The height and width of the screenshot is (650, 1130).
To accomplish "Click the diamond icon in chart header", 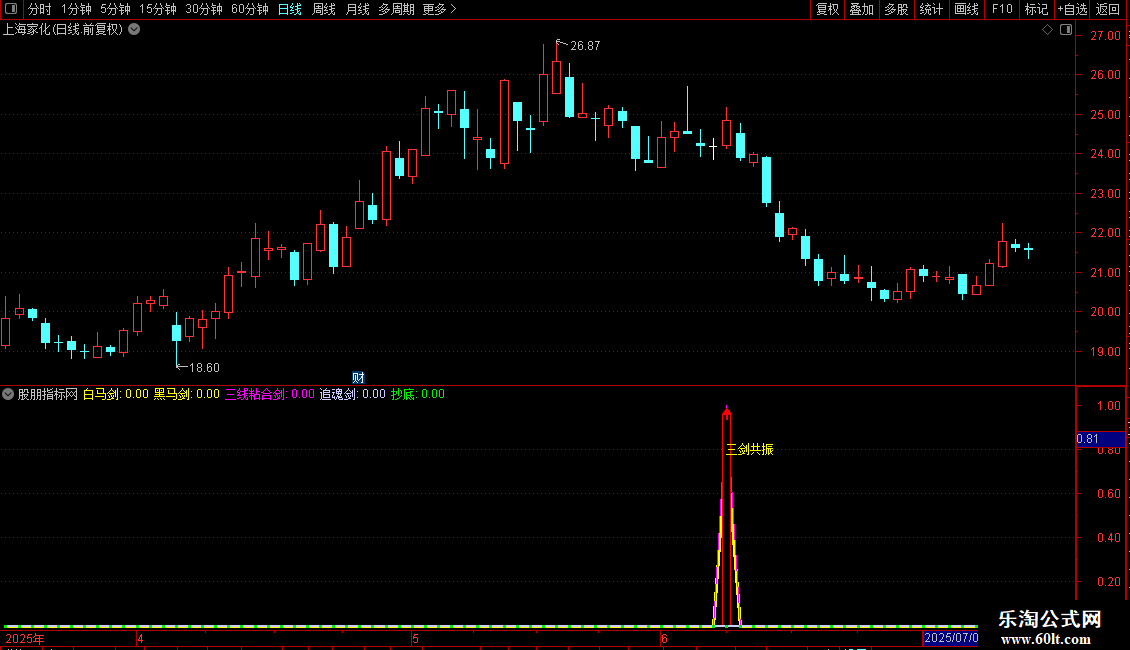I will pyautogui.click(x=1048, y=30).
